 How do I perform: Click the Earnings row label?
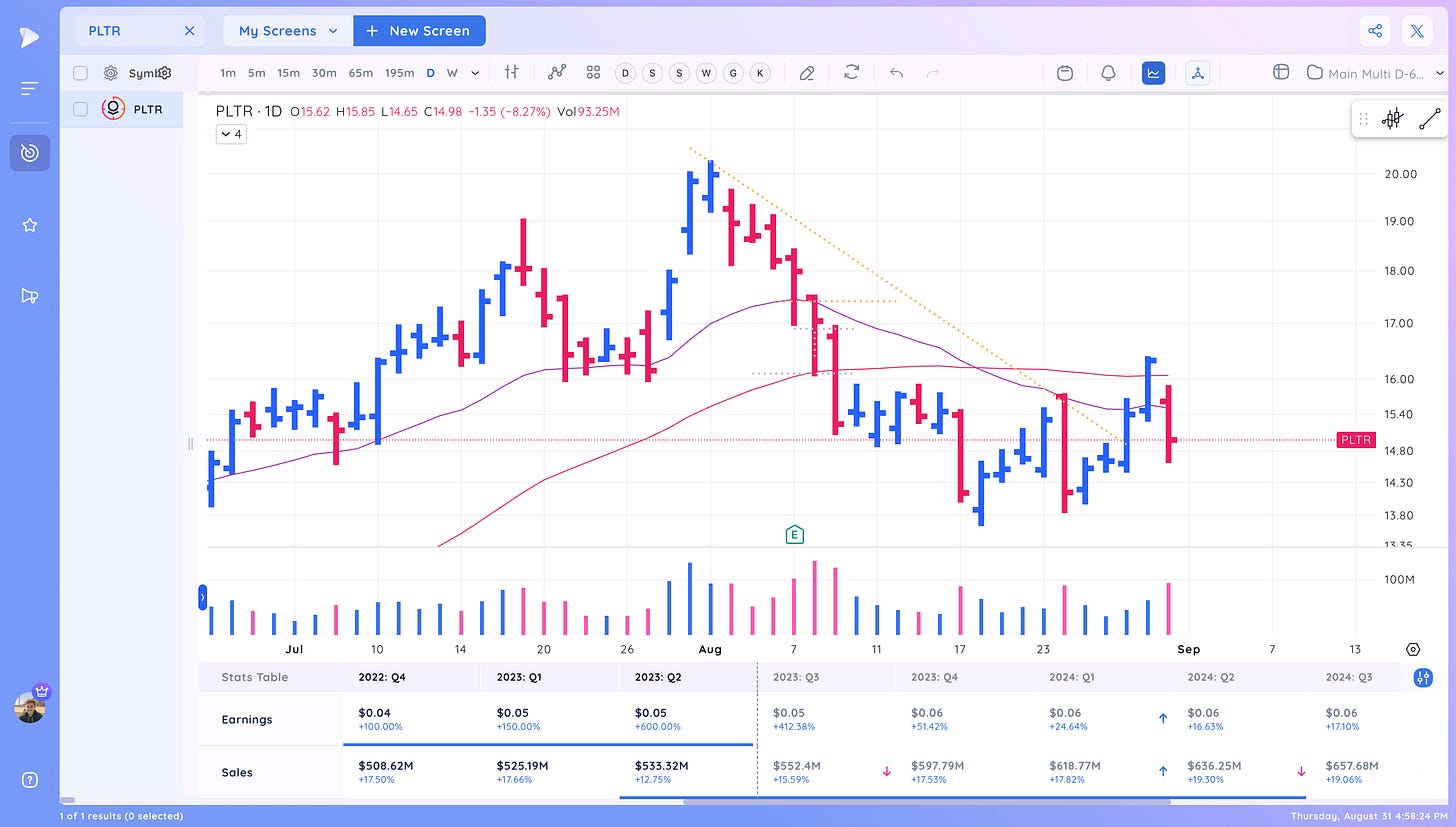[x=249, y=719]
